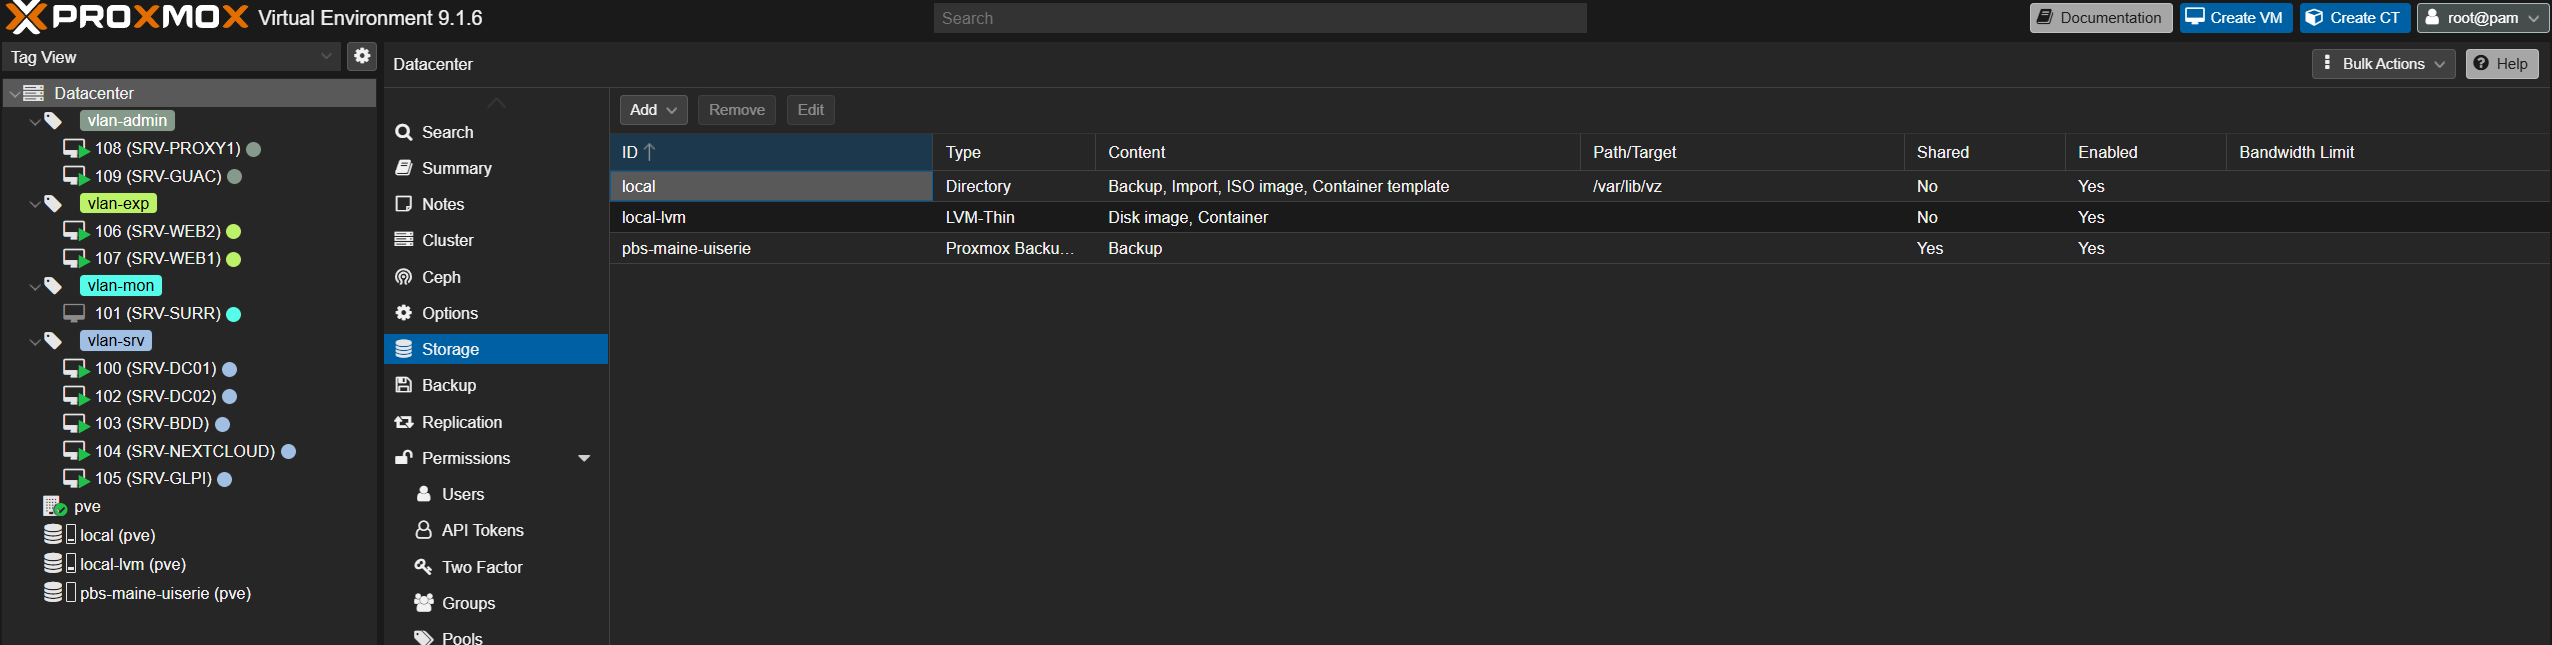Click the Two Factor key icon
Image resolution: width=2552 pixels, height=645 pixels.
click(424, 567)
